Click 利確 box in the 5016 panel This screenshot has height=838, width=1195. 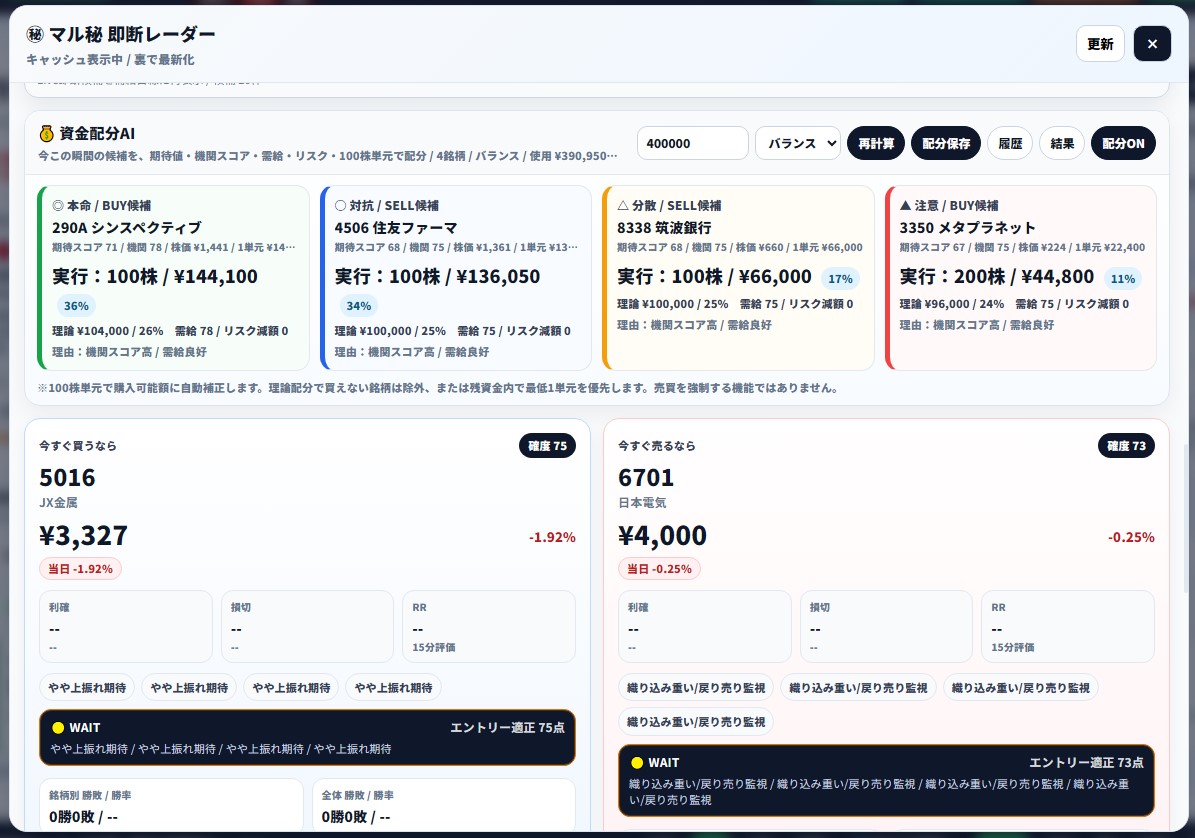coord(126,626)
